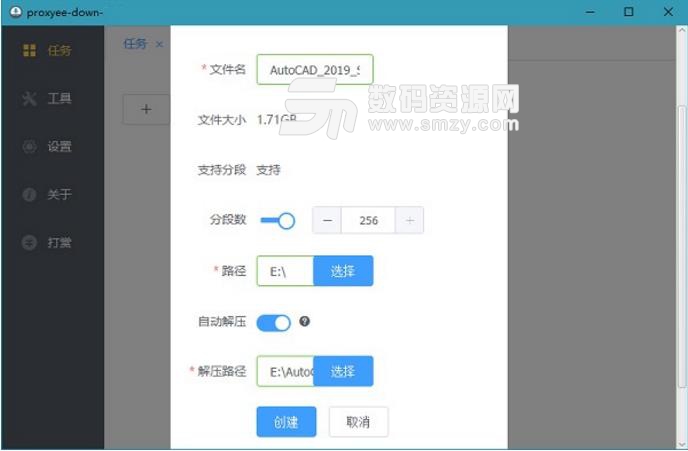This screenshot has width=688, height=451.
Task: Click the 解压路径 input field
Action: click(x=285, y=372)
